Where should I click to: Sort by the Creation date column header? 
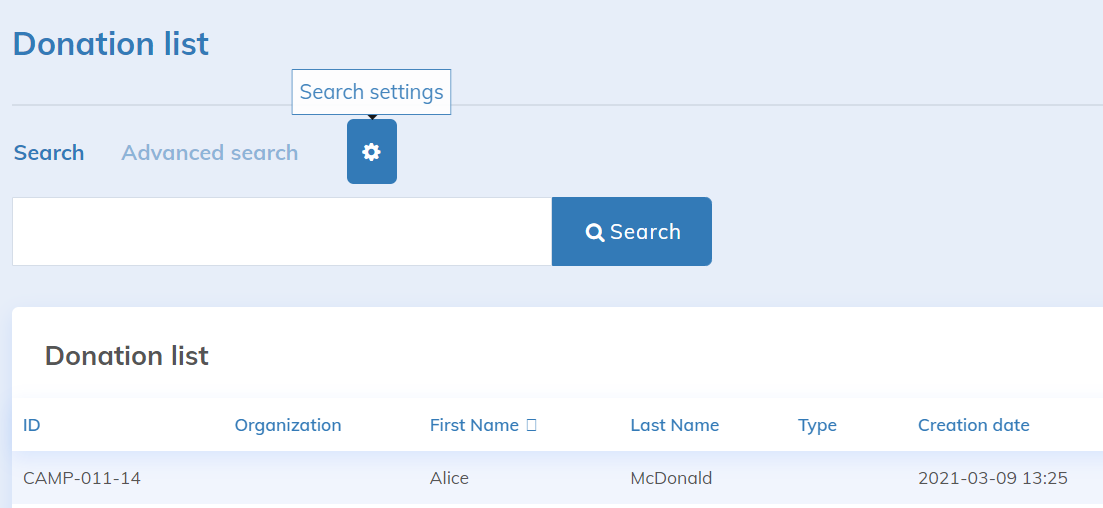pyautogui.click(x=973, y=425)
